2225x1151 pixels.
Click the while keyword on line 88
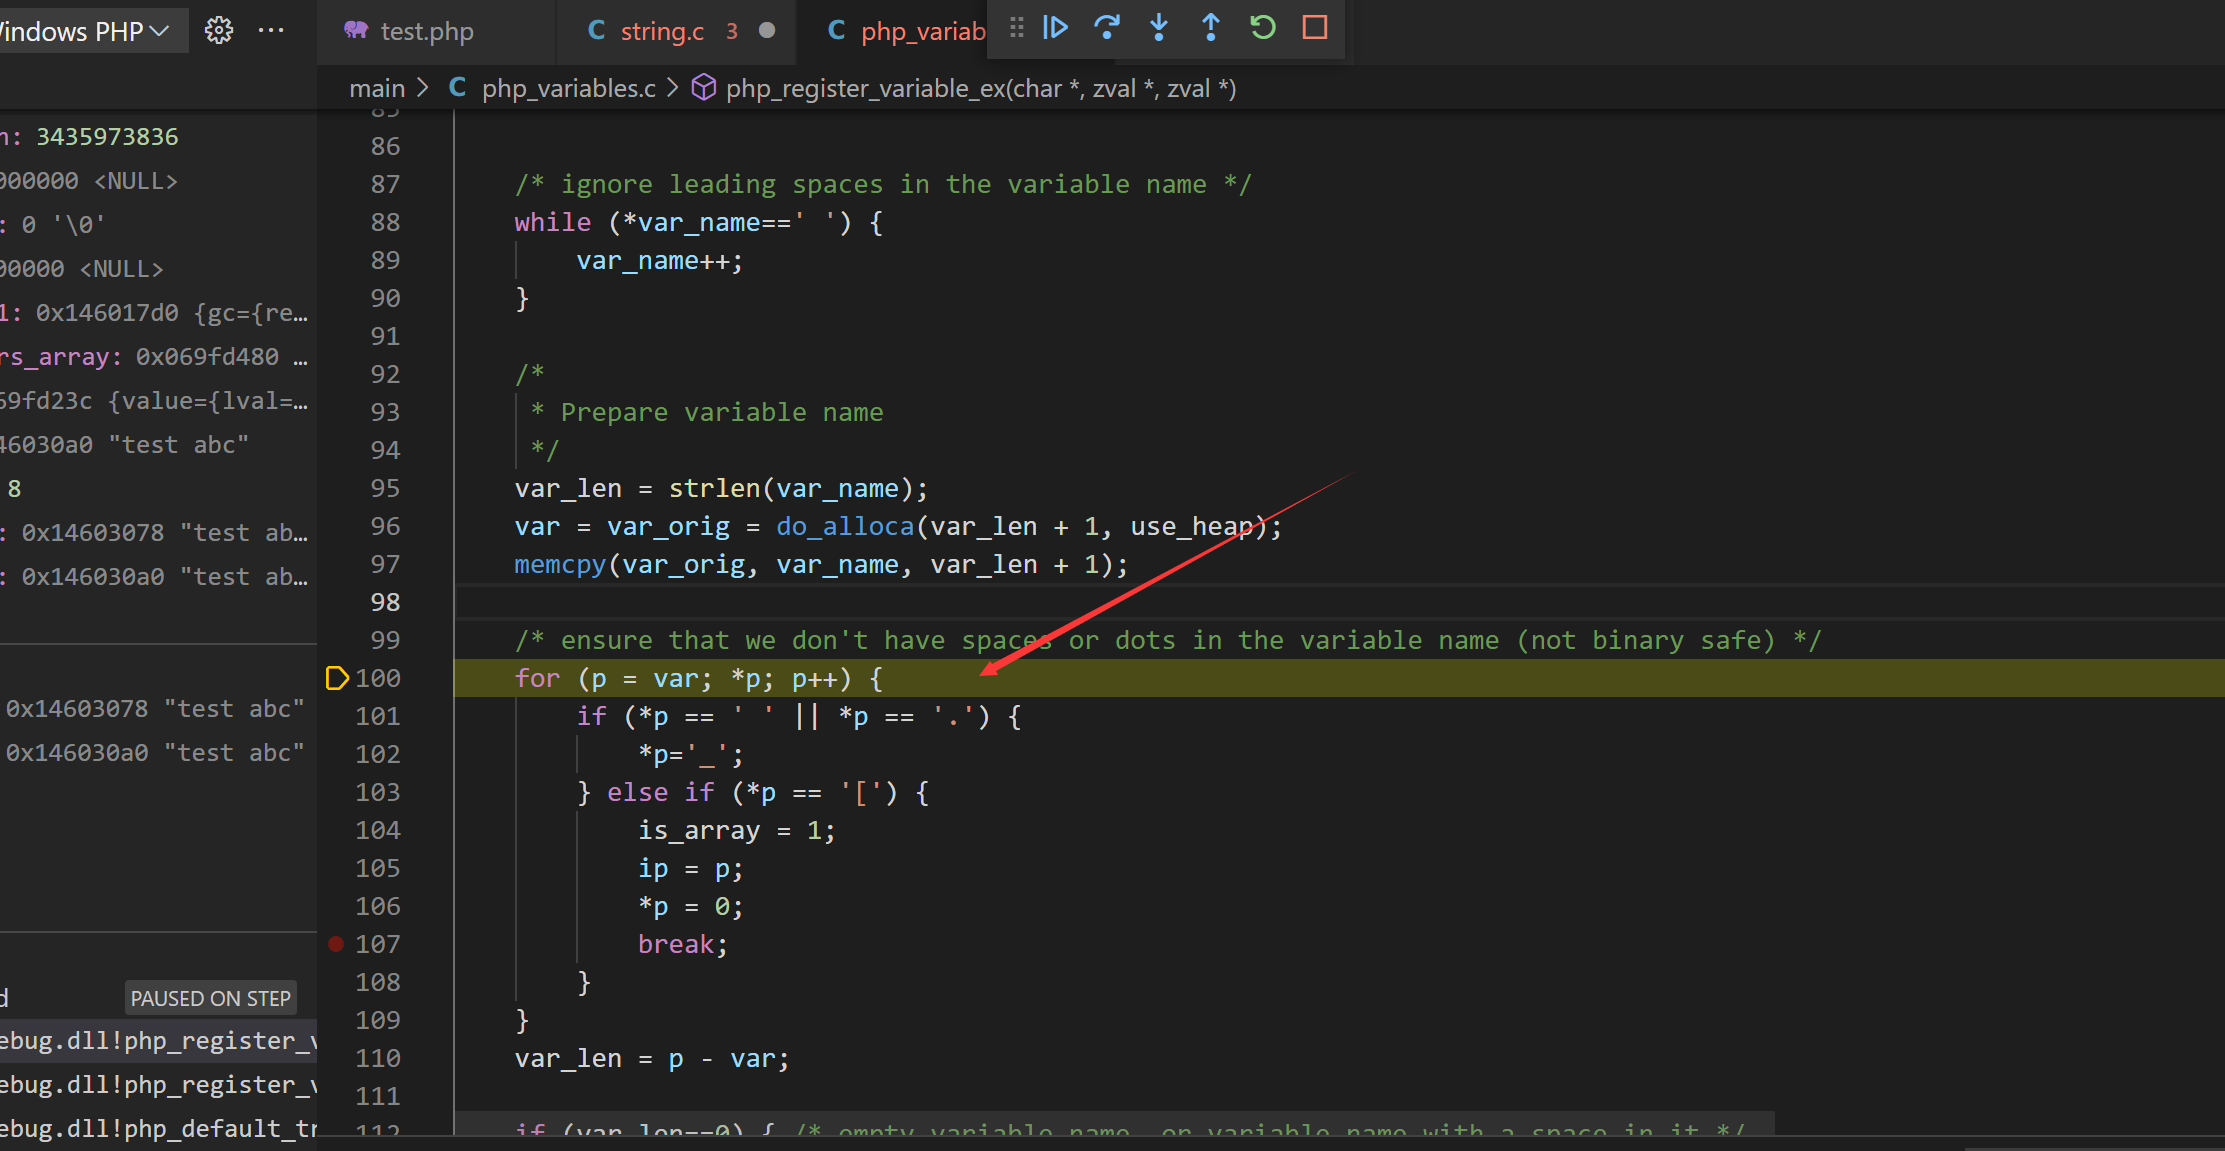tap(552, 223)
